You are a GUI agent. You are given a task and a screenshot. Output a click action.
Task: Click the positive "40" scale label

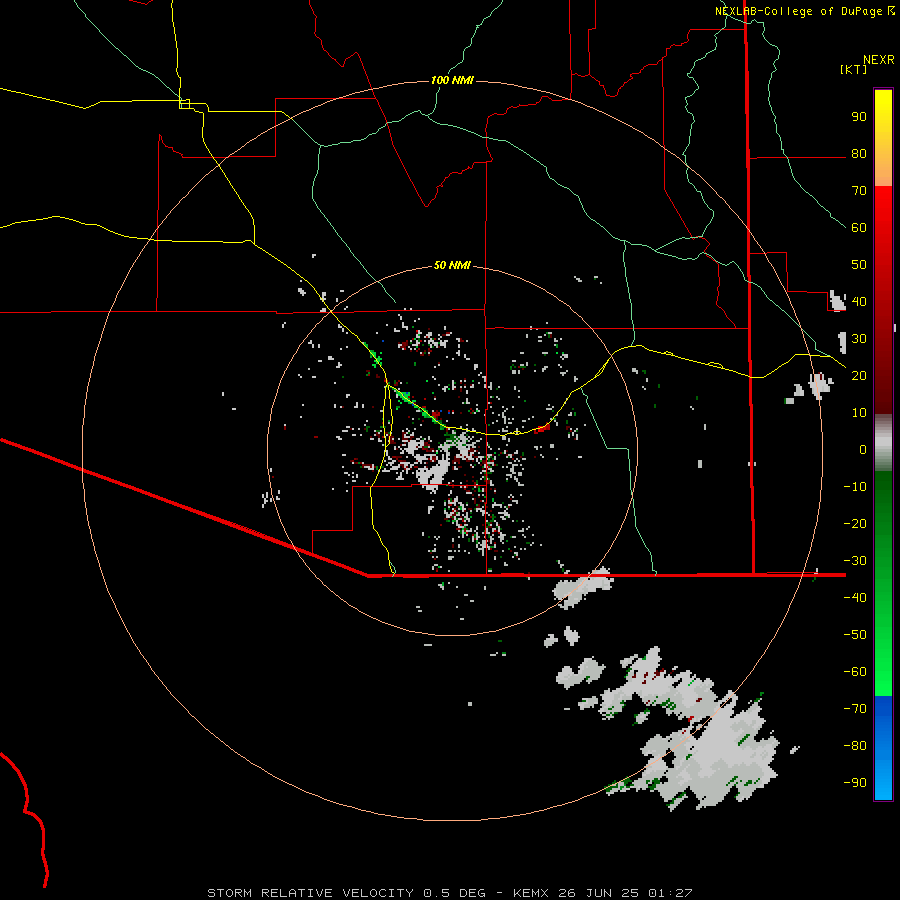859,301
